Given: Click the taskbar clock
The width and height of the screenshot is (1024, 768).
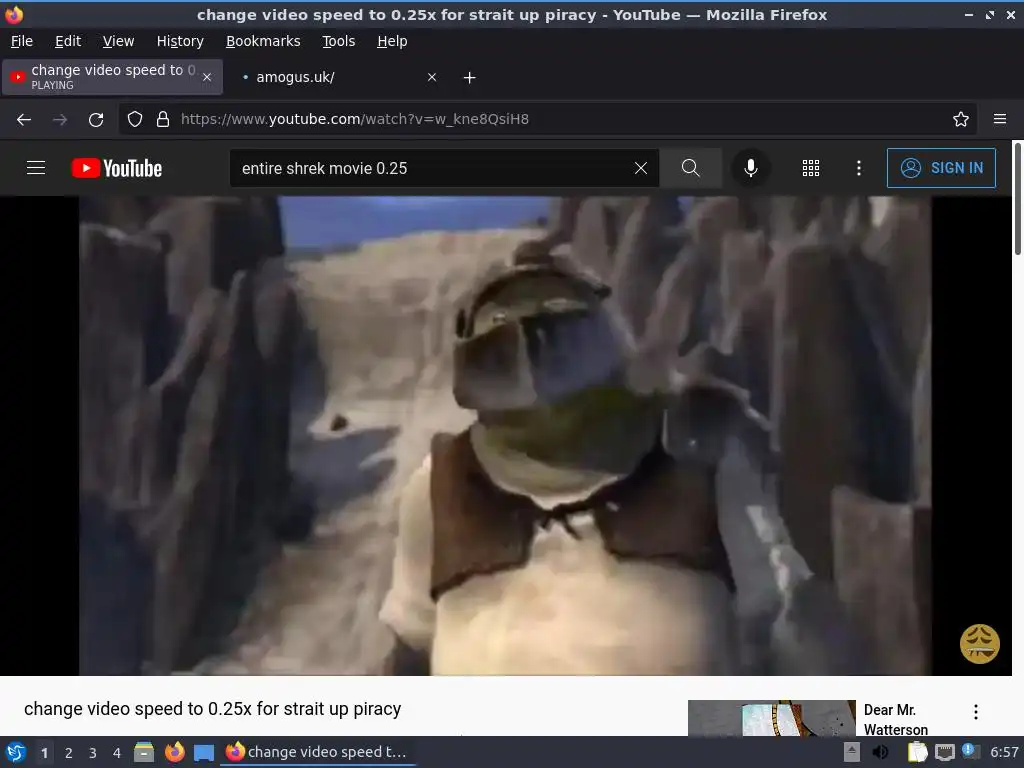Looking at the screenshot, I should click(1004, 752).
